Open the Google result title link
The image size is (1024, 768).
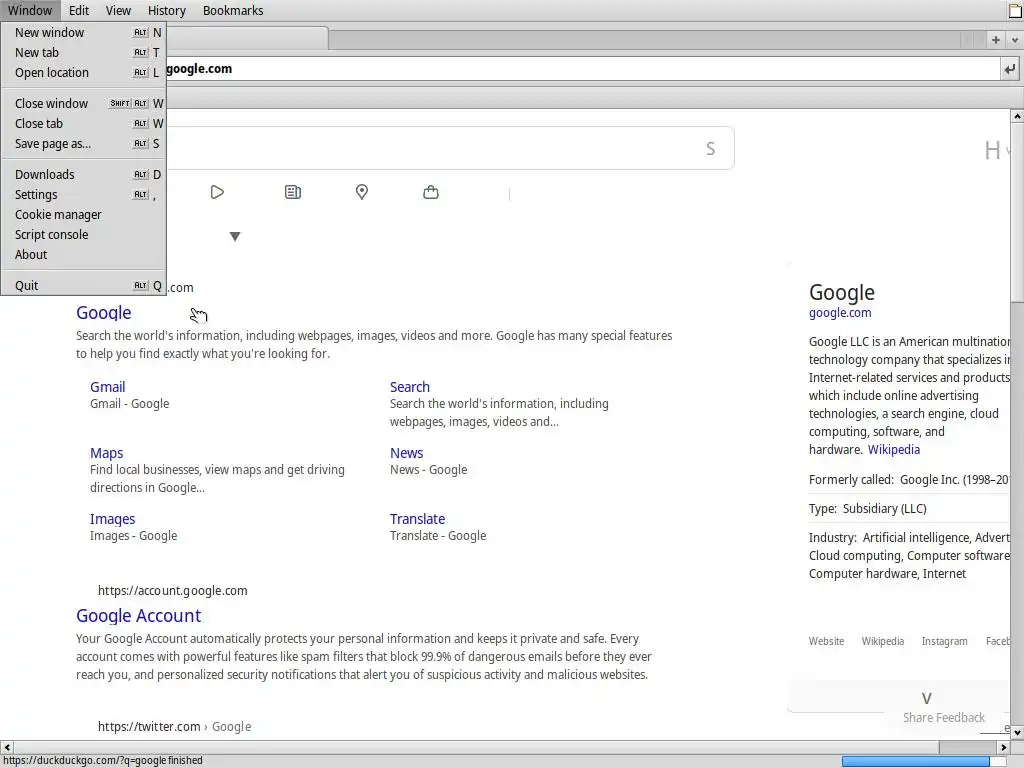(104, 313)
